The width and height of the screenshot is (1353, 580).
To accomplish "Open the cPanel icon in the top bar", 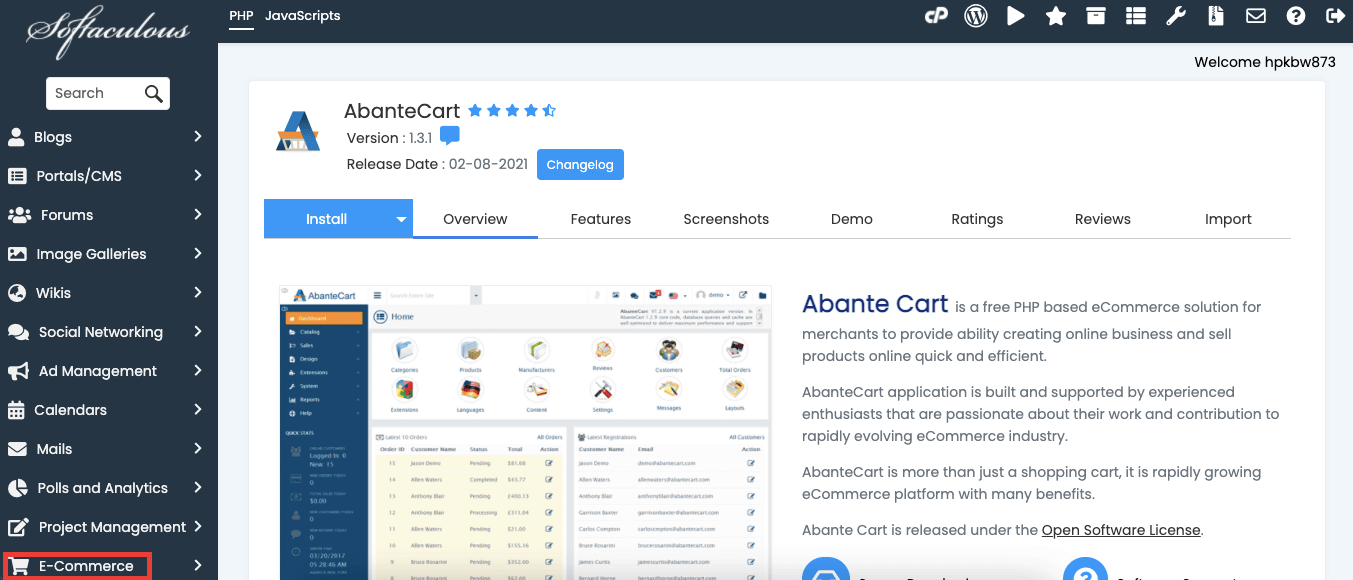I will coord(936,15).
